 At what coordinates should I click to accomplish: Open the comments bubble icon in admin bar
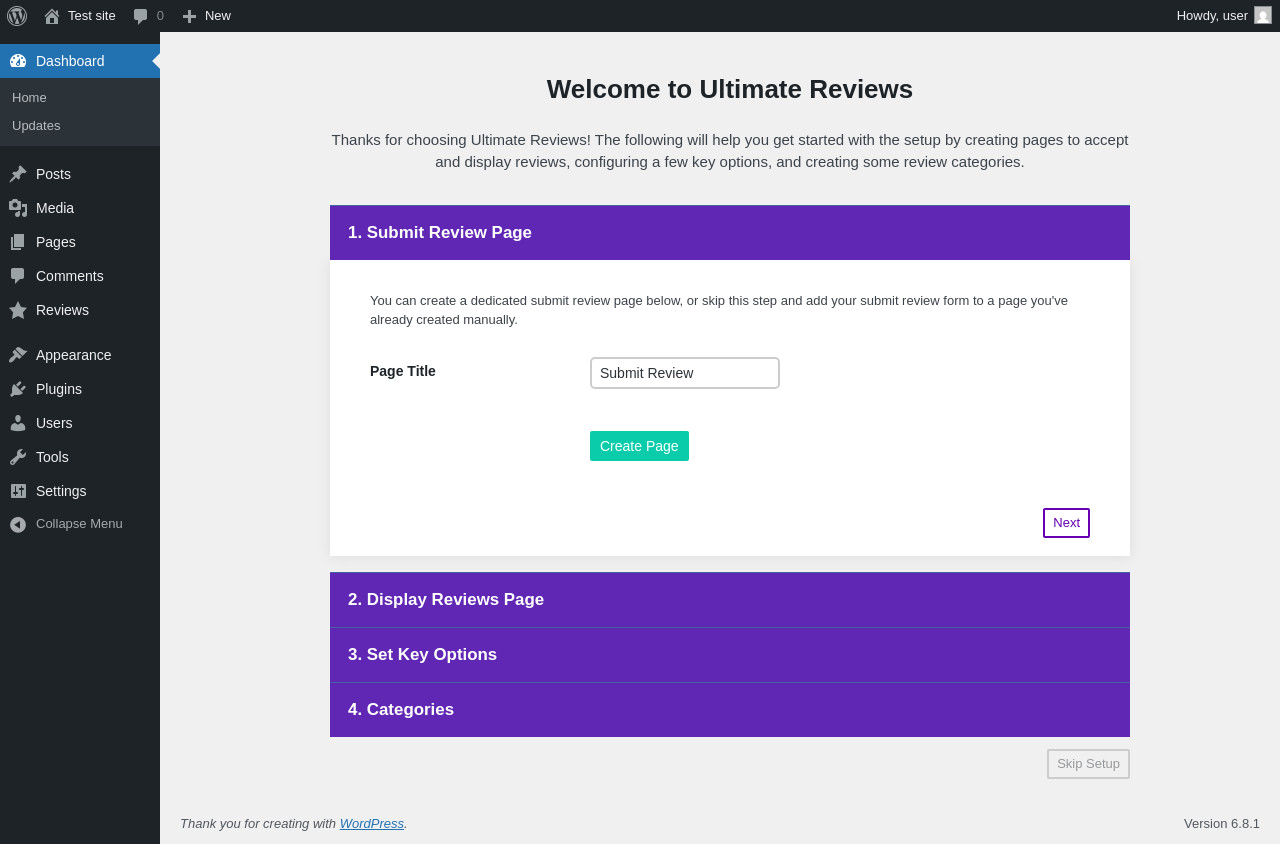[x=140, y=16]
